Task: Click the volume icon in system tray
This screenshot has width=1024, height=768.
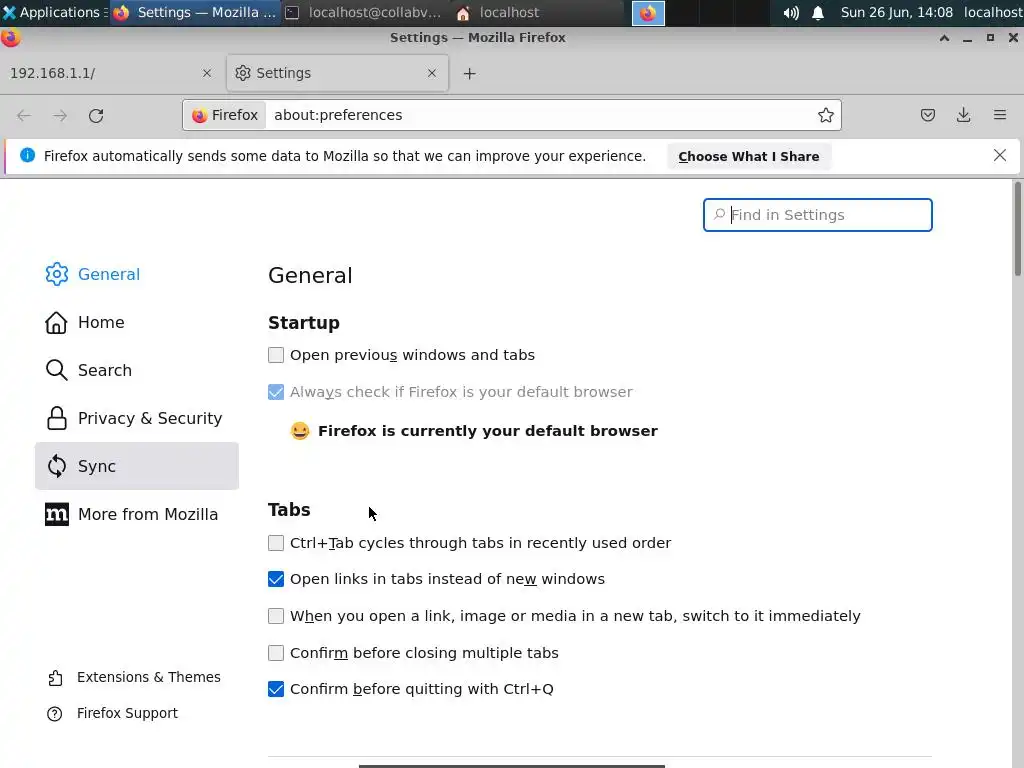Action: 791,13
